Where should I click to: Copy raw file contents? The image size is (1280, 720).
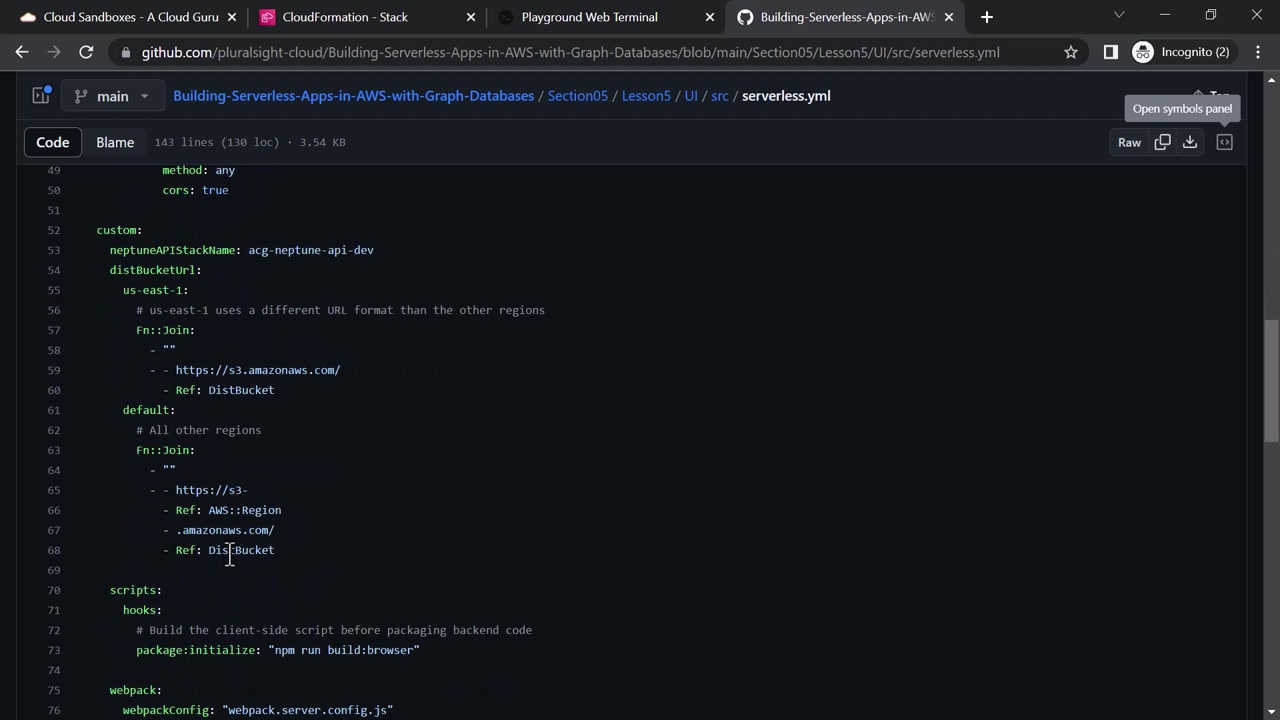[x=1162, y=142]
